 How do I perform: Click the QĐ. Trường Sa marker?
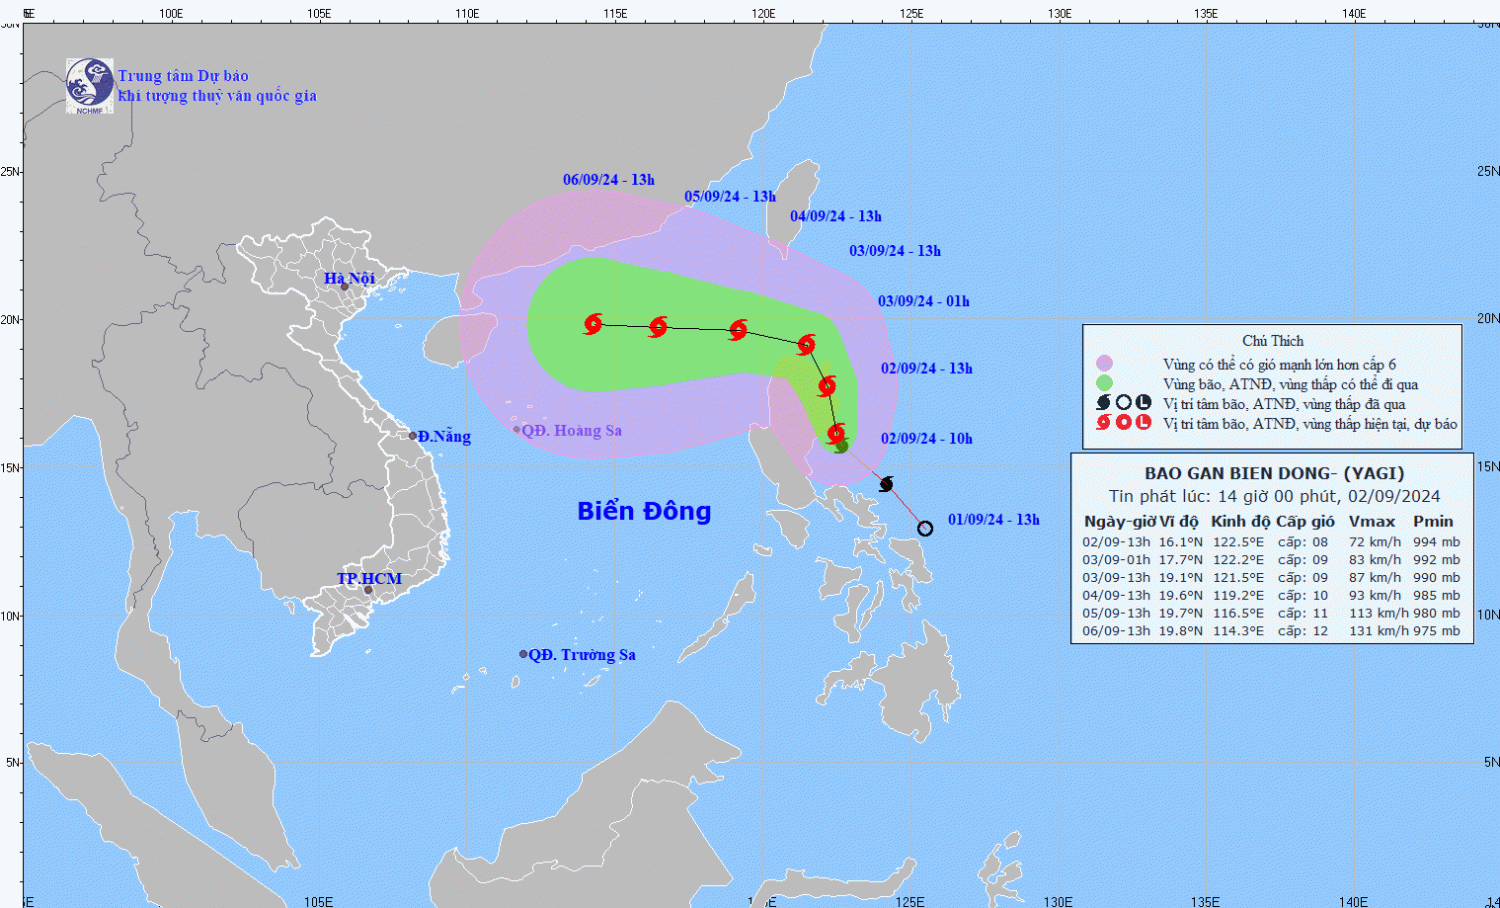pyautogui.click(x=523, y=654)
